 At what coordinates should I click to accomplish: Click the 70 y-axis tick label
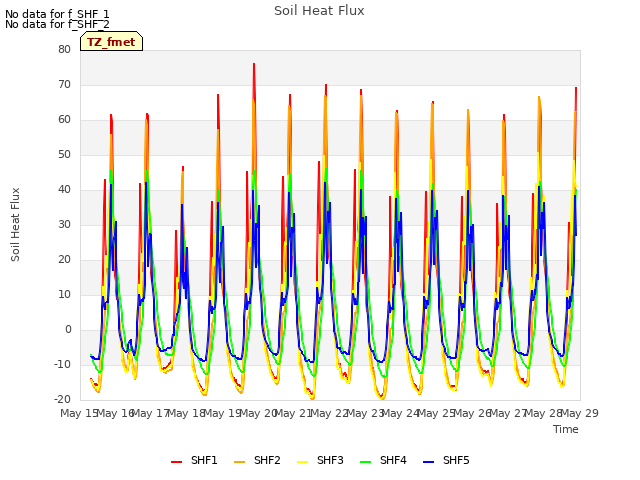pos(64,84)
